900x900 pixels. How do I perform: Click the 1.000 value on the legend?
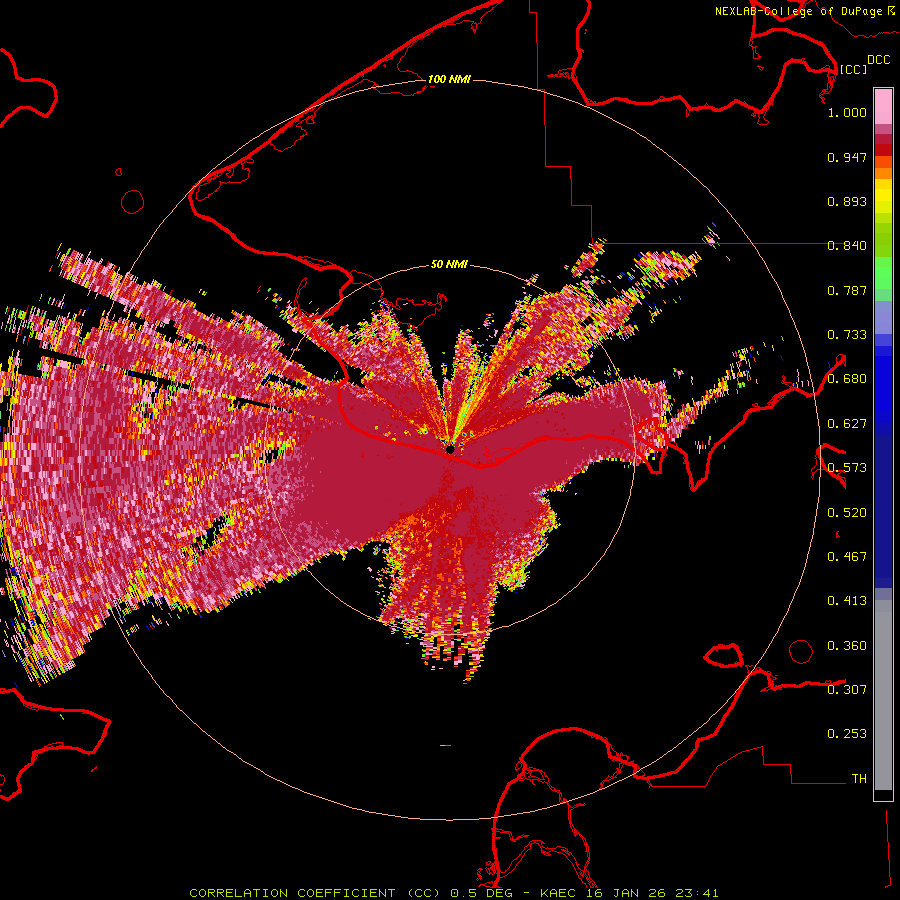coord(847,112)
